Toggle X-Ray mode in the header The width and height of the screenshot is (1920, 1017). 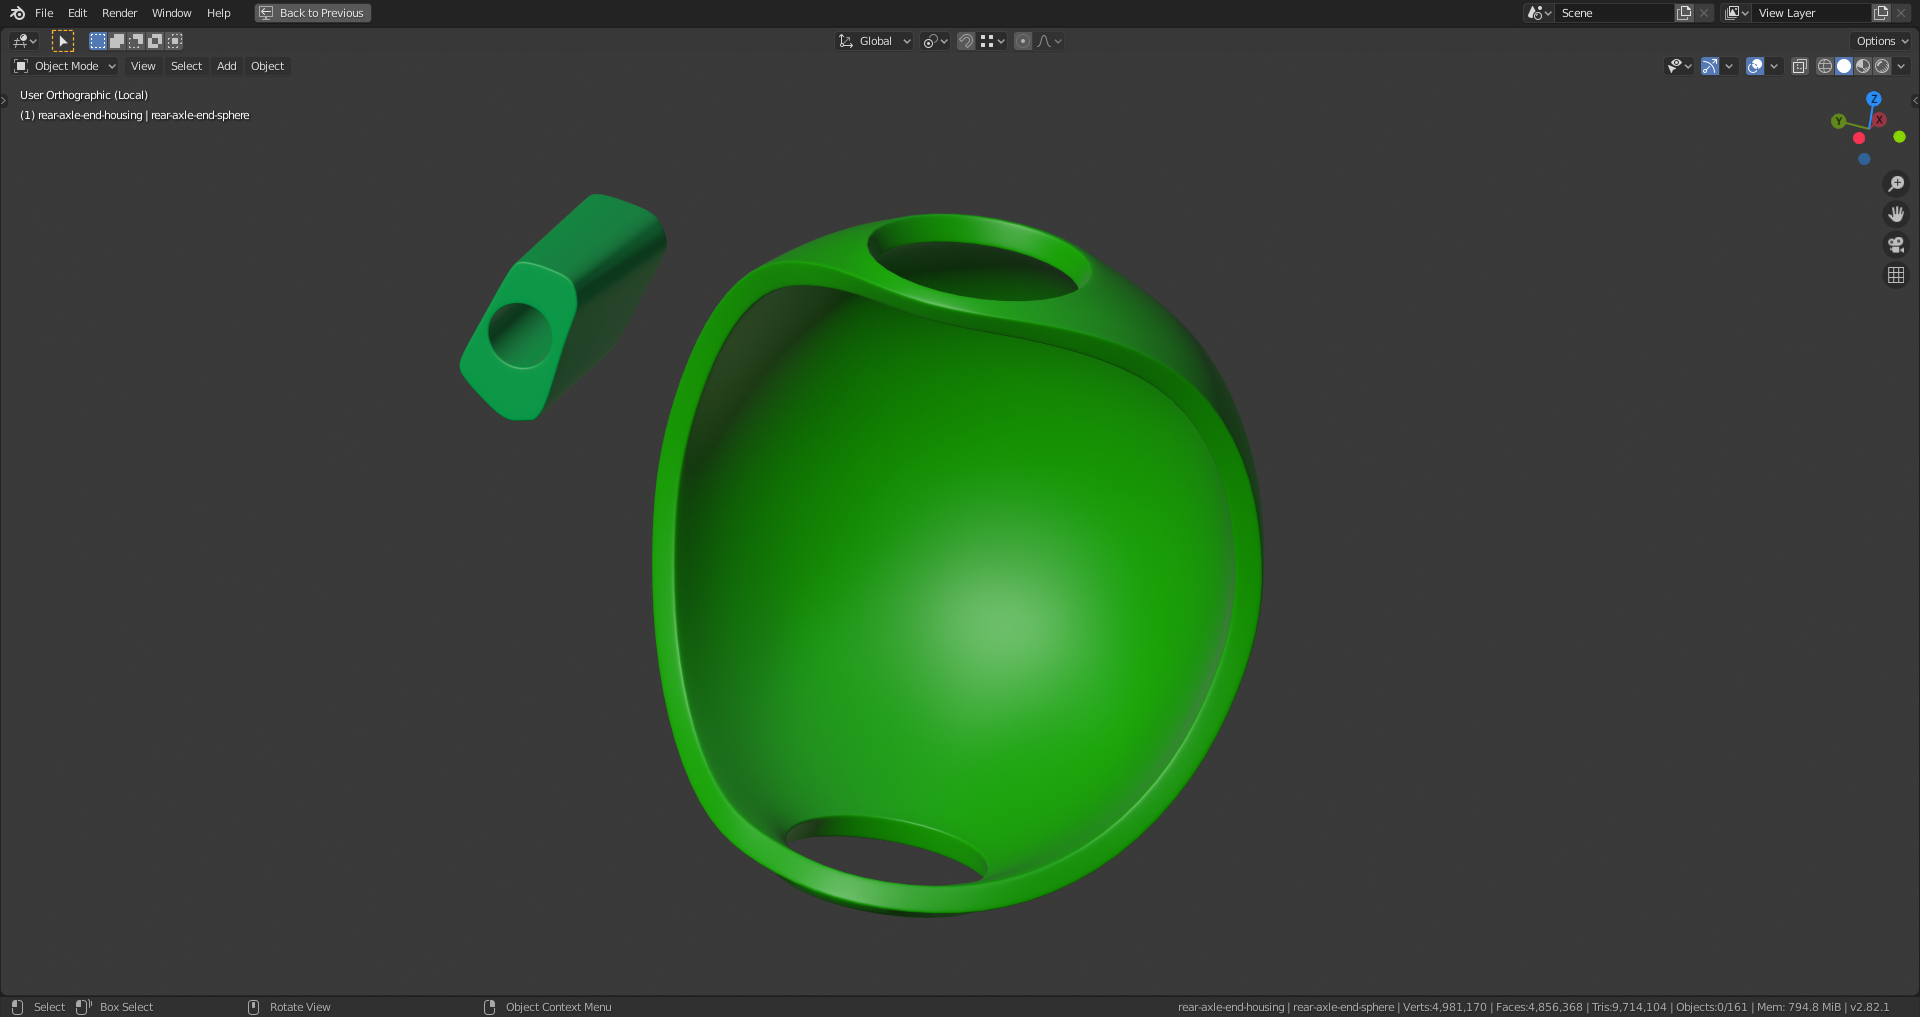[x=1800, y=66]
